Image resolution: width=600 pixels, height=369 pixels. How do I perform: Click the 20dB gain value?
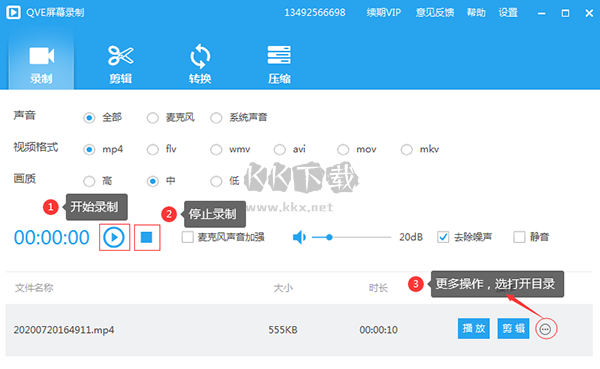411,237
